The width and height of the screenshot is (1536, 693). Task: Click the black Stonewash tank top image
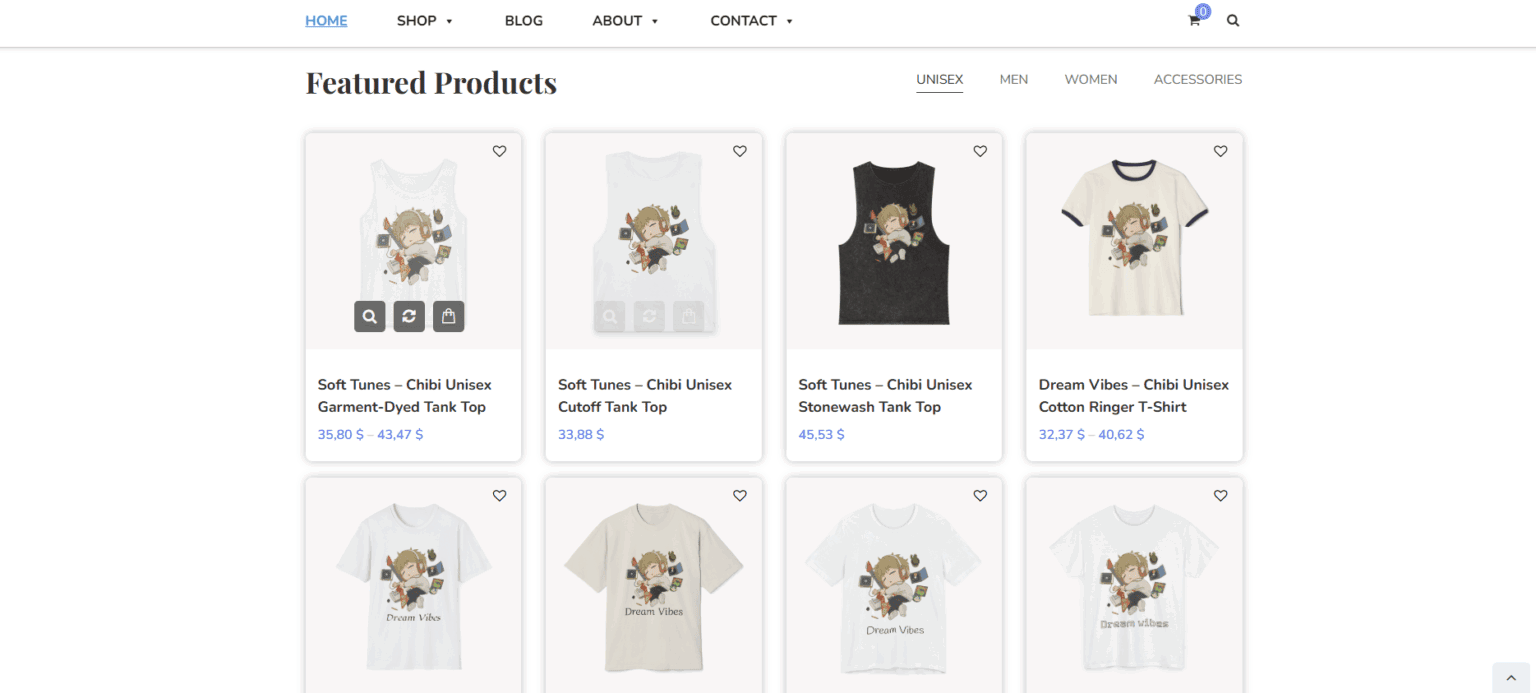point(894,242)
